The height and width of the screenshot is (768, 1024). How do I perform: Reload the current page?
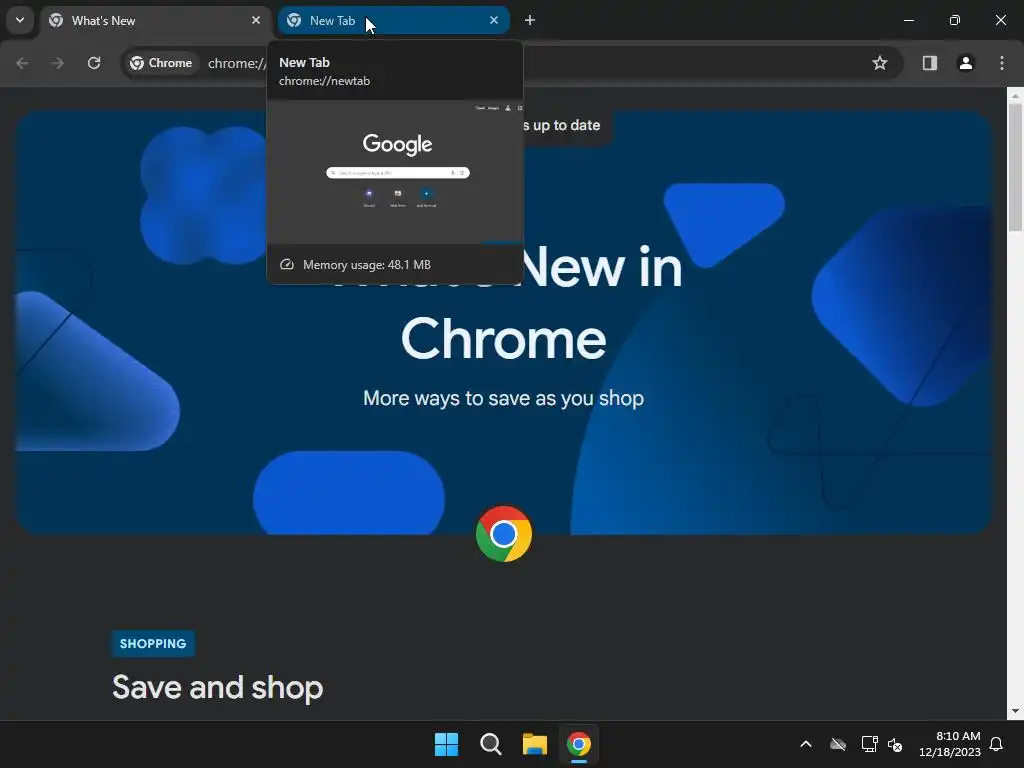click(x=94, y=63)
